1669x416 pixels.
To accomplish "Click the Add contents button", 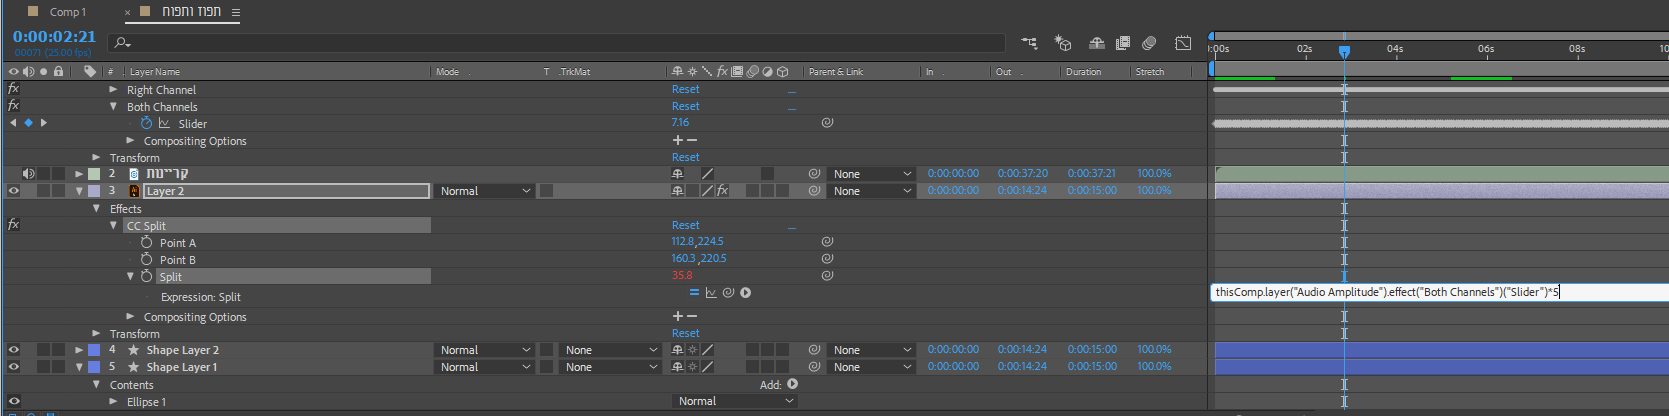I will point(792,384).
